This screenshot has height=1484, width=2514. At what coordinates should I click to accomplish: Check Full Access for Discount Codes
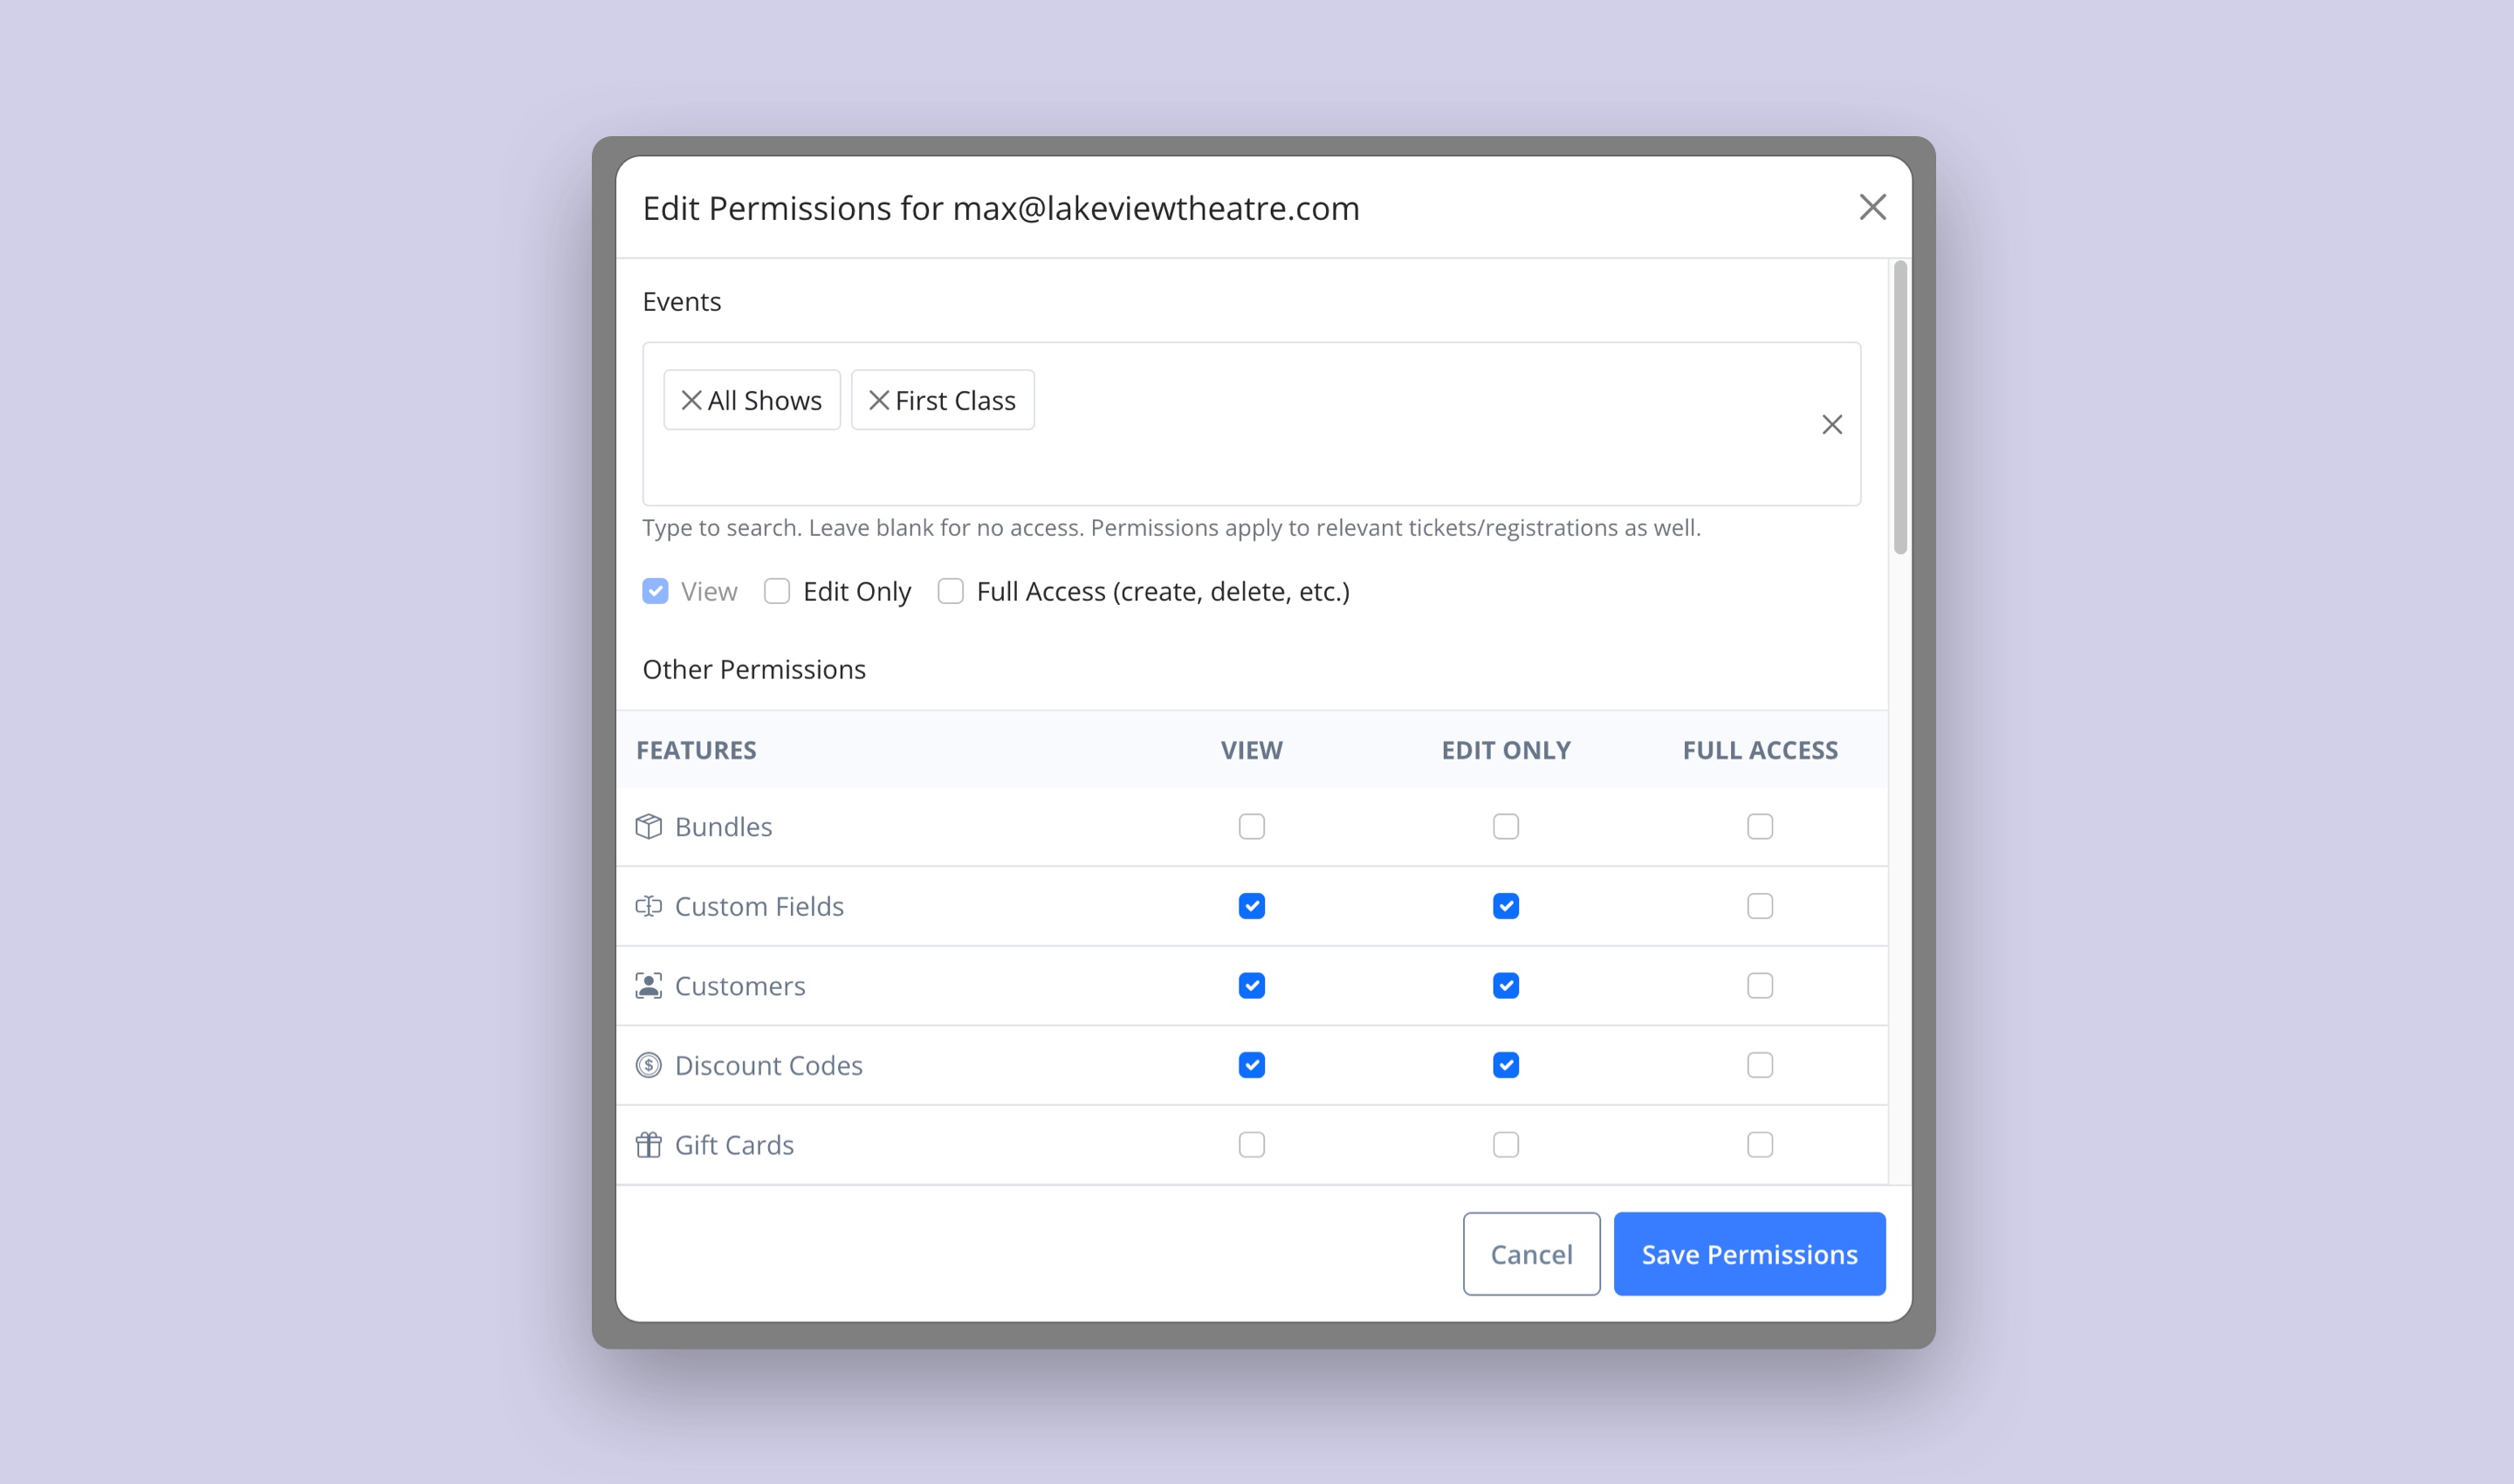point(1759,1065)
